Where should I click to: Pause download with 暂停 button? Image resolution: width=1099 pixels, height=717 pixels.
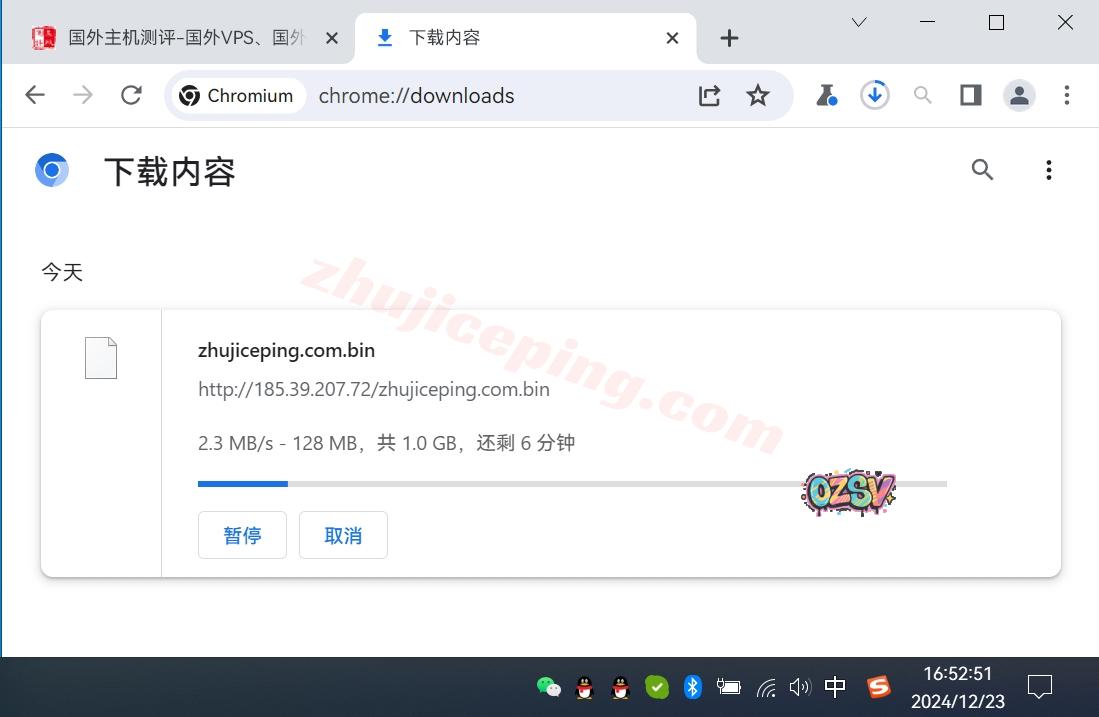pyautogui.click(x=242, y=535)
